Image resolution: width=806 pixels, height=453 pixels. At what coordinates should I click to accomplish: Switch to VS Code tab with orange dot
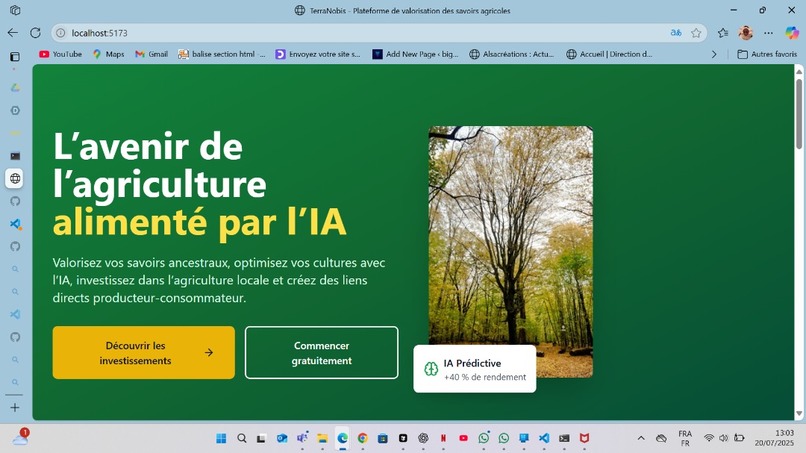[x=15, y=224]
